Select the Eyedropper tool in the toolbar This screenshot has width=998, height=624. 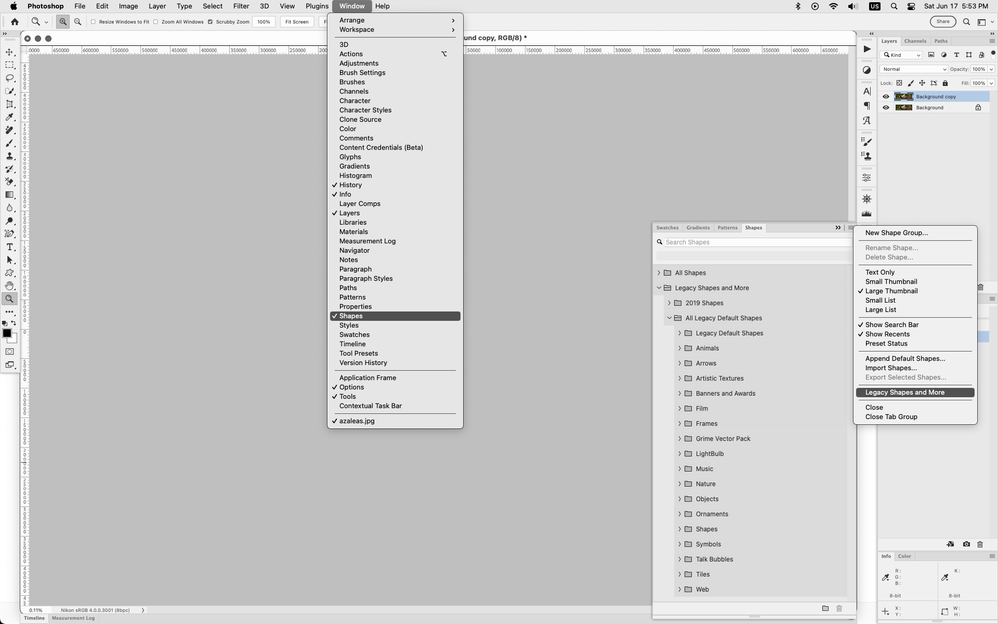coord(10,117)
